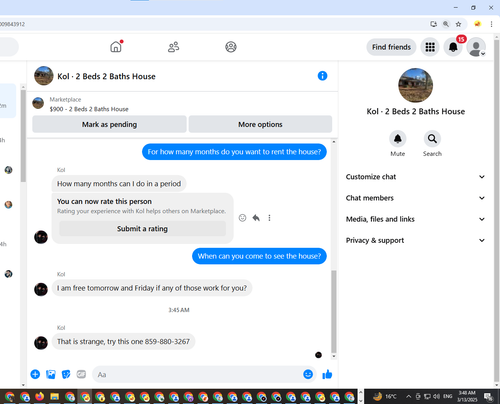Image resolution: width=500 pixels, height=404 pixels.
Task: Choose a sticker icon in composer
Action: 66,374
